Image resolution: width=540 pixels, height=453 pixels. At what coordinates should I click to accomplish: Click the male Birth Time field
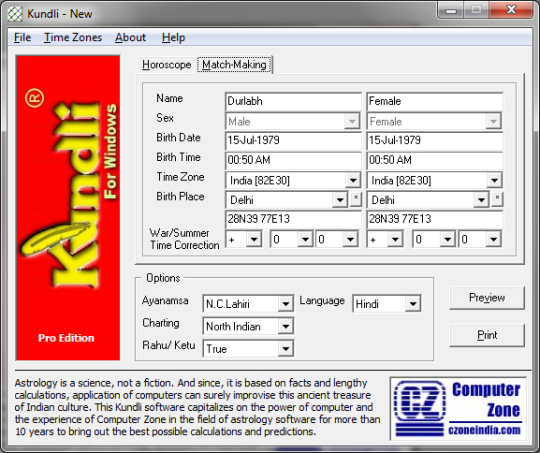(x=293, y=160)
